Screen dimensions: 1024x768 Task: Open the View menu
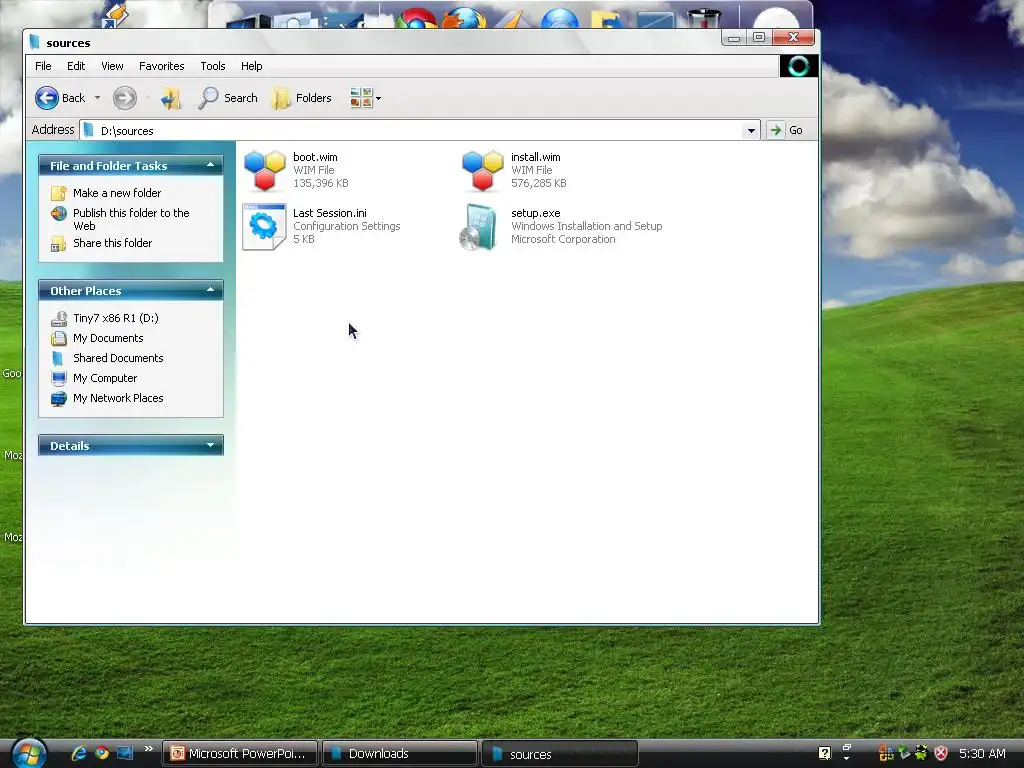coord(112,66)
